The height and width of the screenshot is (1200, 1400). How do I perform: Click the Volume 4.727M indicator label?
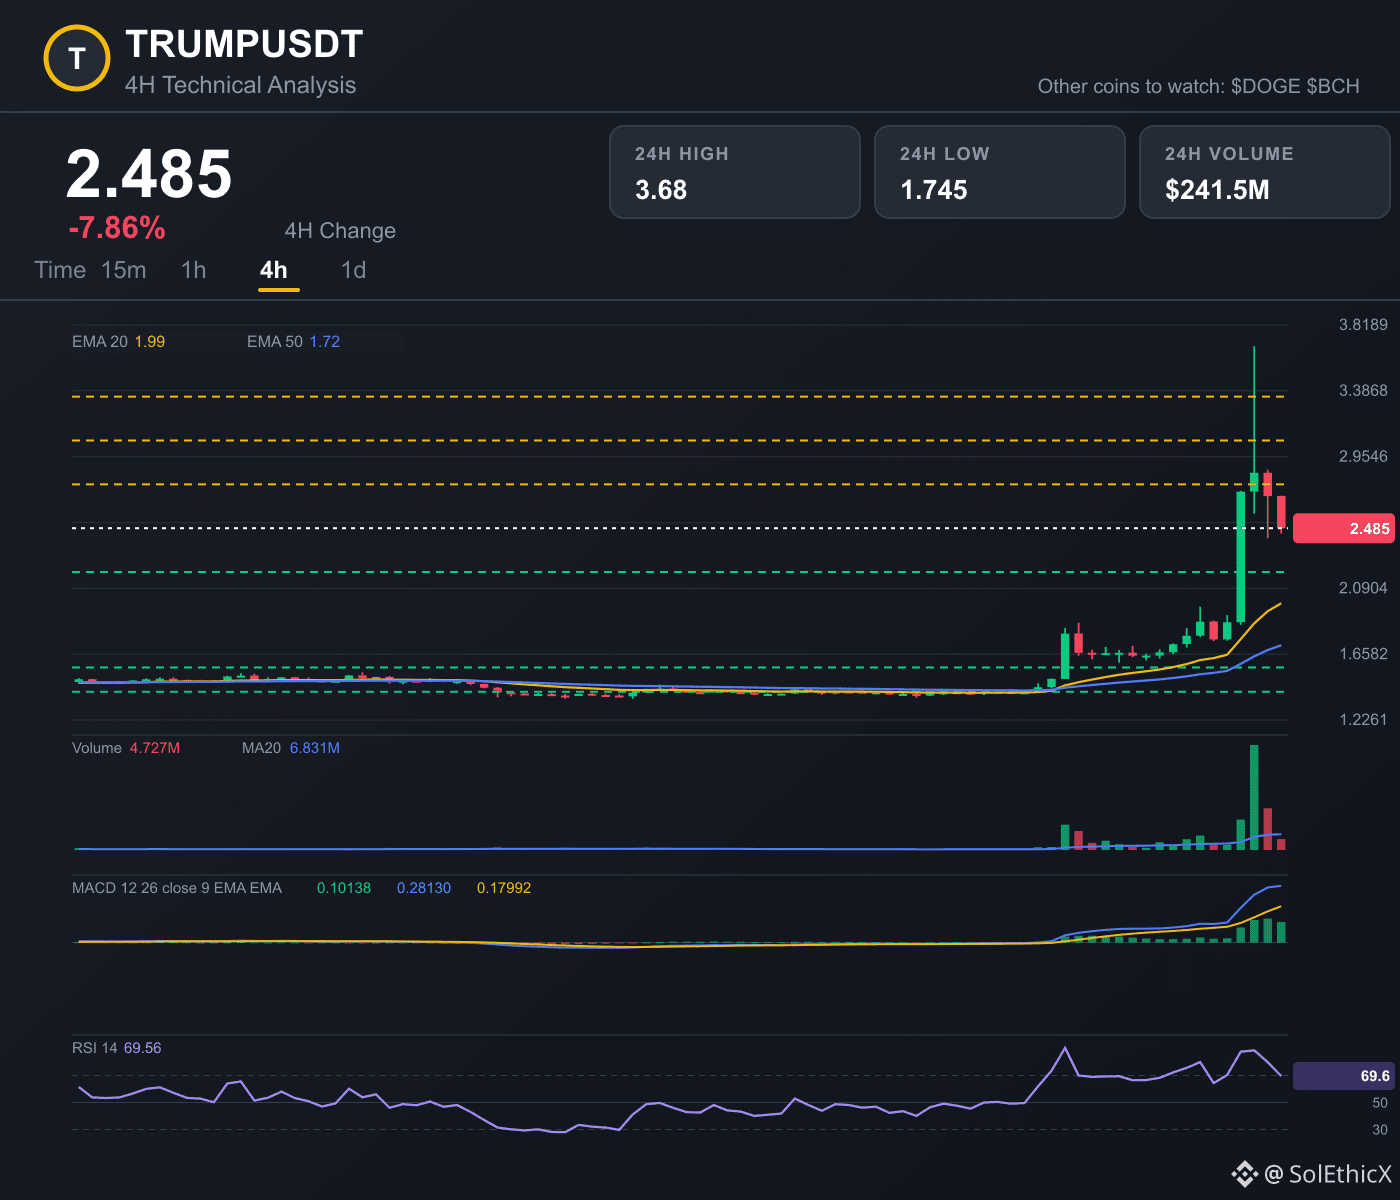tap(126, 748)
